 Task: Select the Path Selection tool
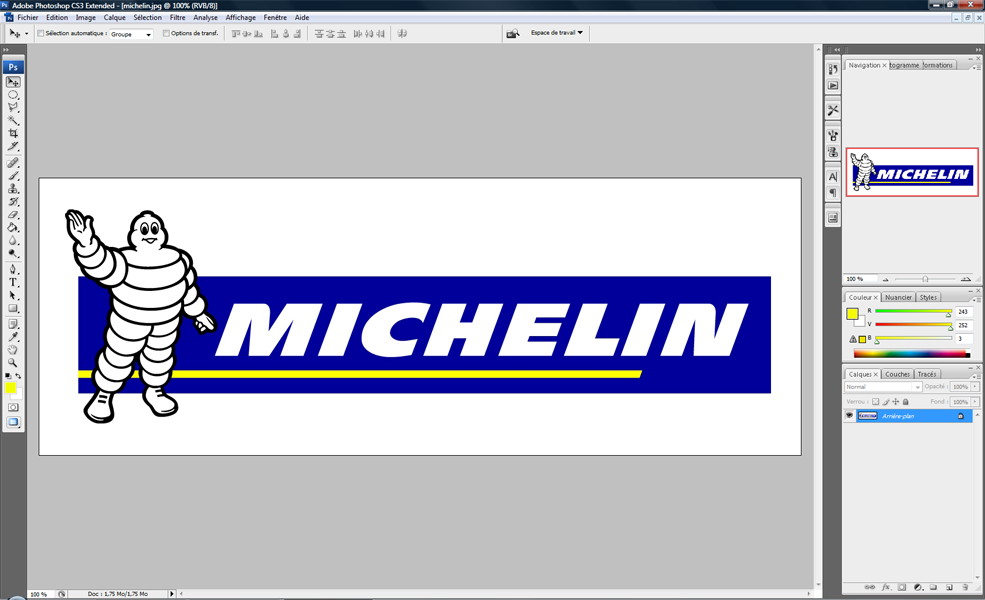click(13, 295)
